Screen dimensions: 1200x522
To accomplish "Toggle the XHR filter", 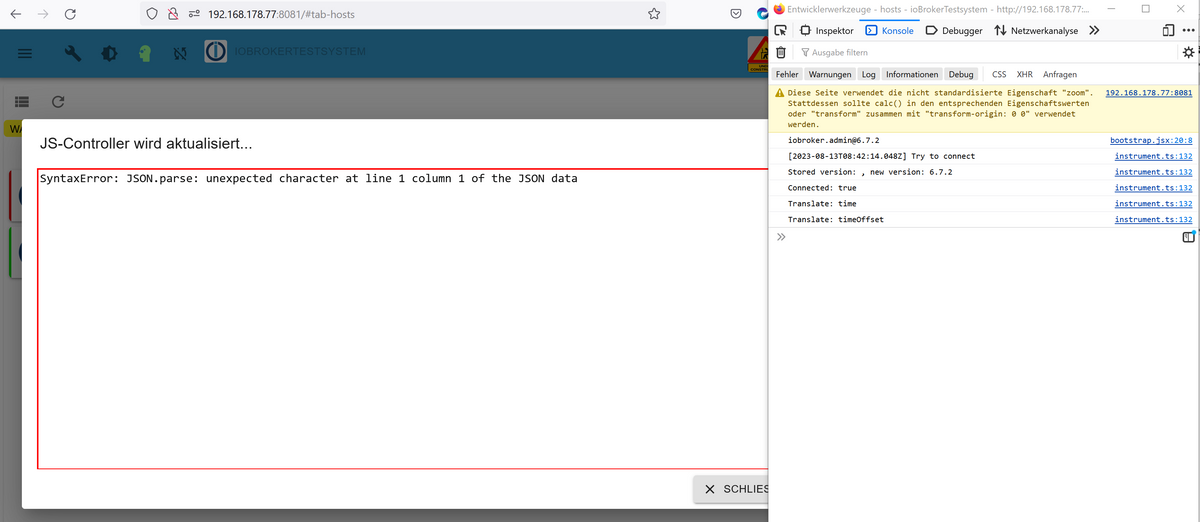I will pos(1025,74).
